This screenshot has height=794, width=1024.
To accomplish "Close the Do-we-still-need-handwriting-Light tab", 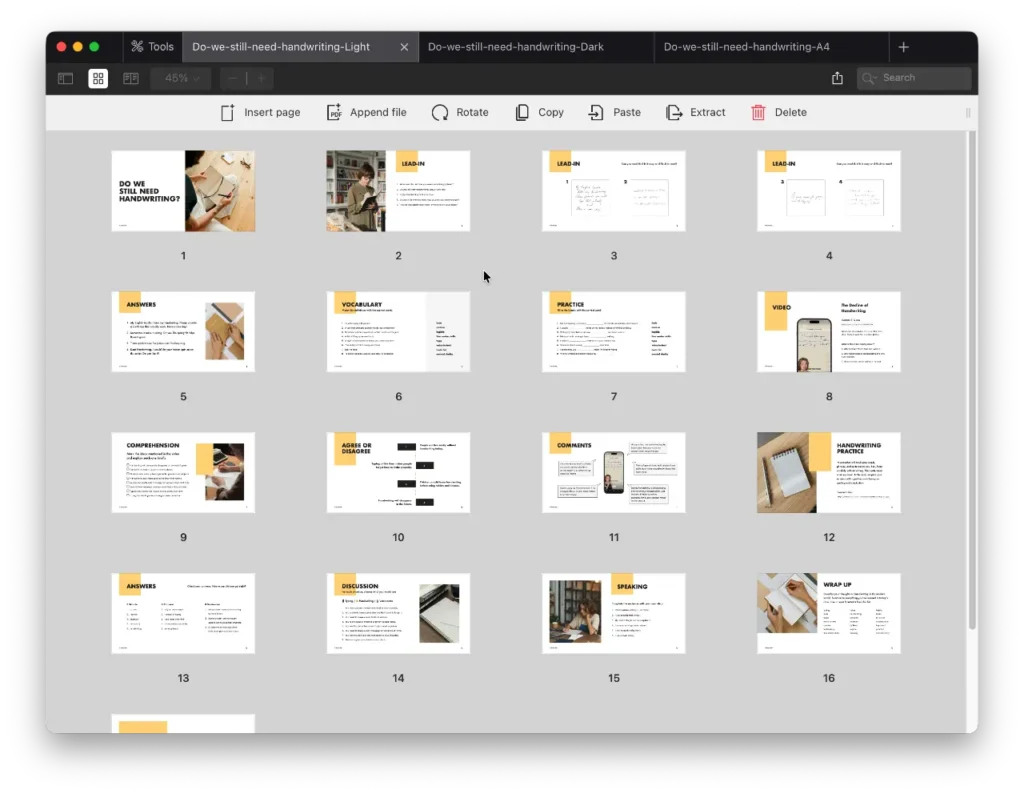I will (404, 47).
